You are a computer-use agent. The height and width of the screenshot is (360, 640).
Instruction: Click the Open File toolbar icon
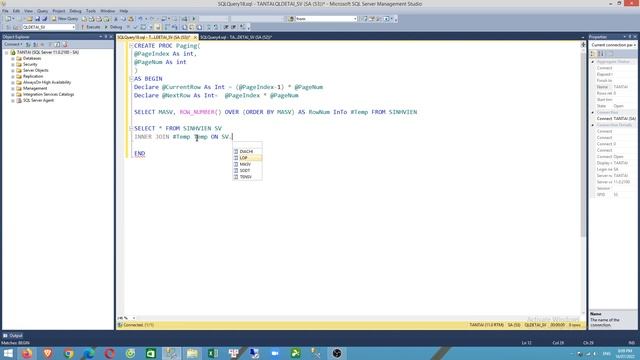(30, 19)
